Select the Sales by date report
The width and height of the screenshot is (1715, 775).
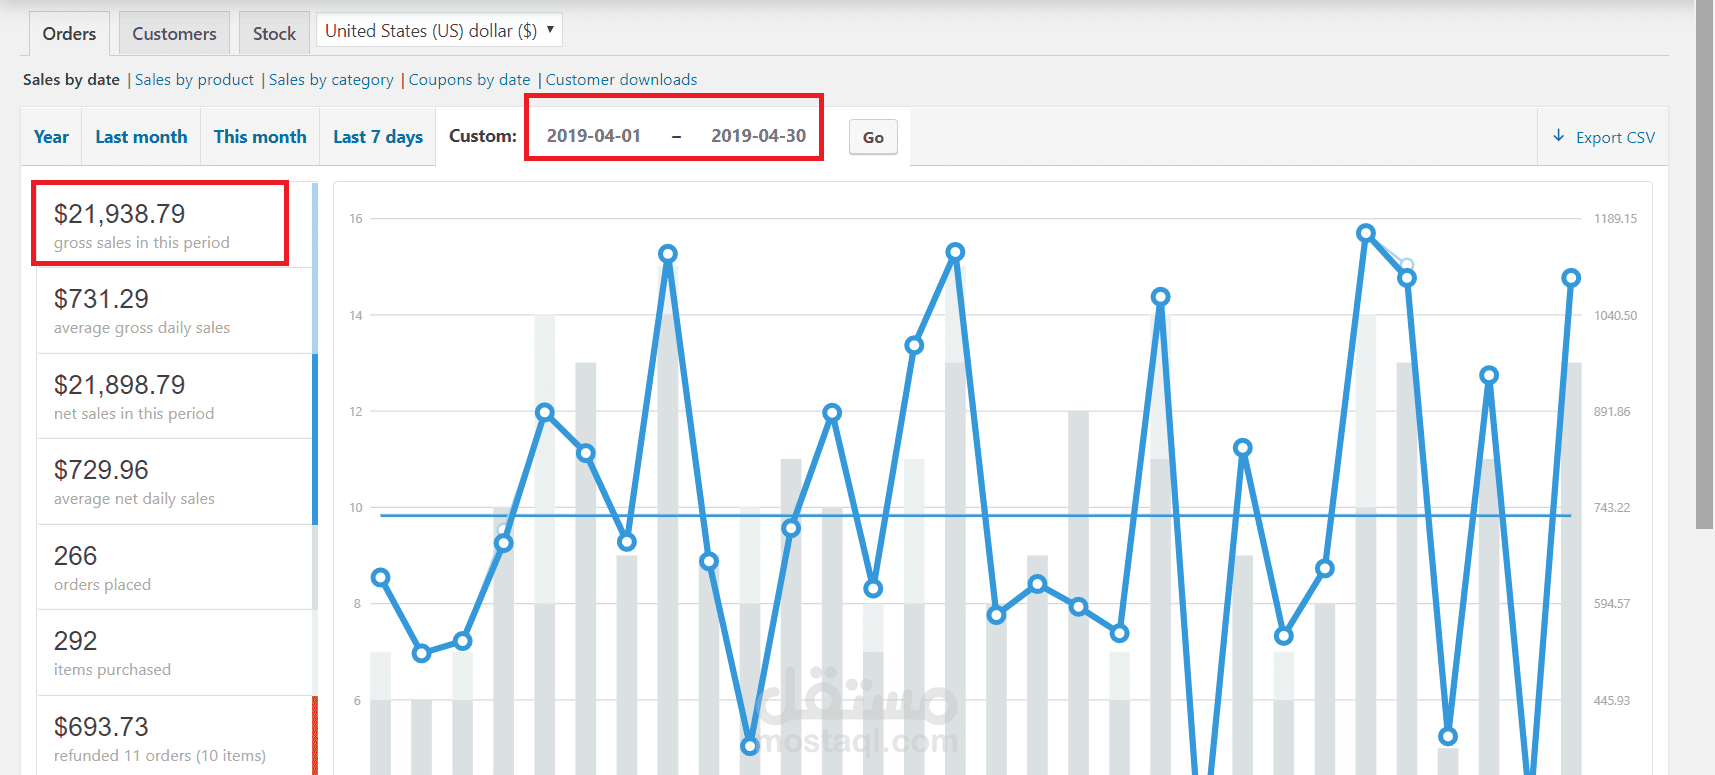pos(71,80)
